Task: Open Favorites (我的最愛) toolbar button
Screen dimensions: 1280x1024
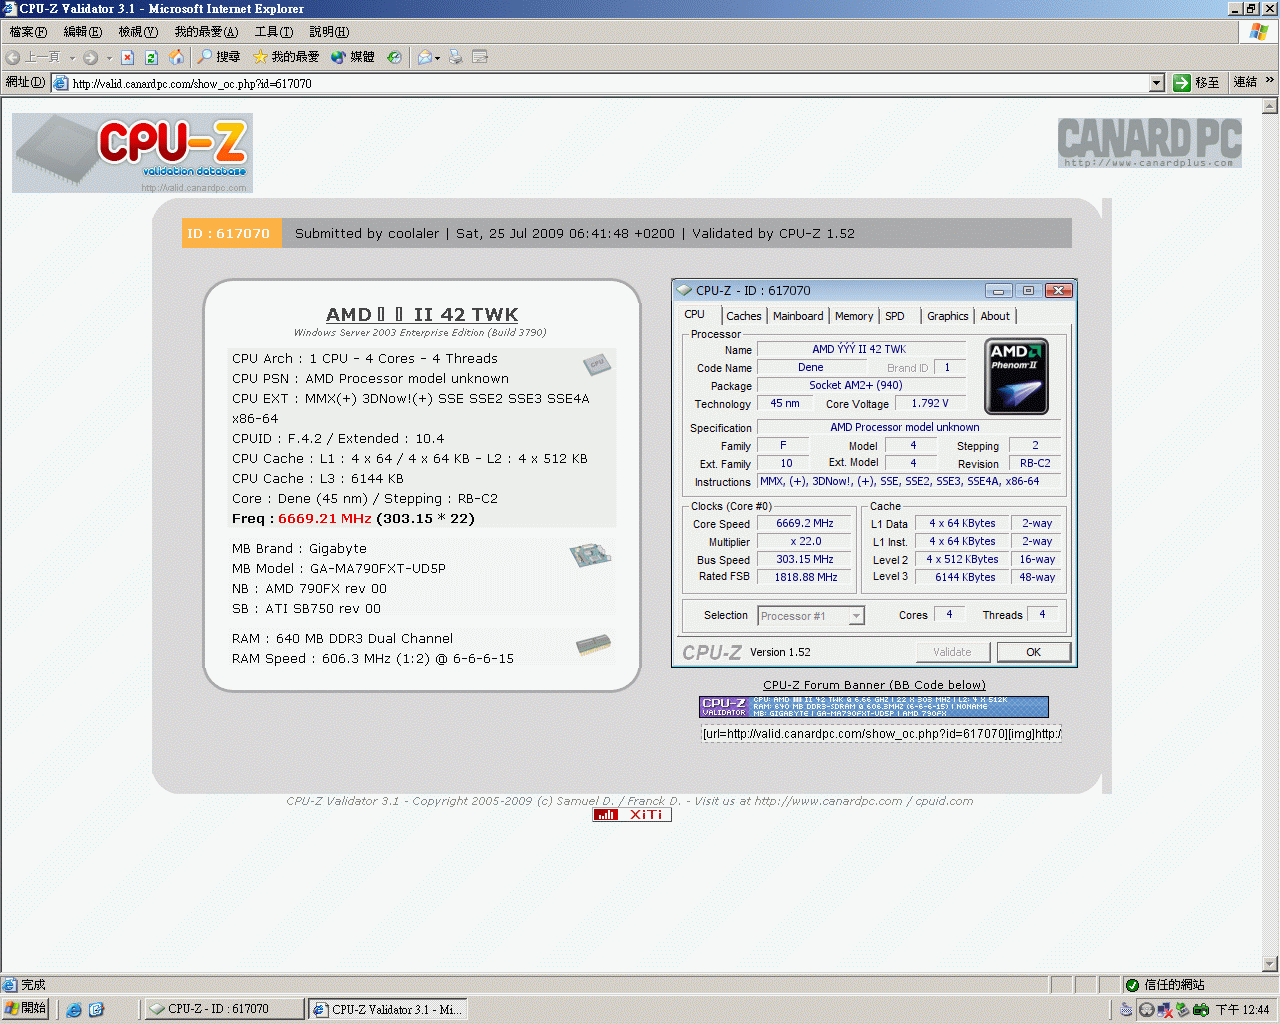Action: click(x=286, y=57)
